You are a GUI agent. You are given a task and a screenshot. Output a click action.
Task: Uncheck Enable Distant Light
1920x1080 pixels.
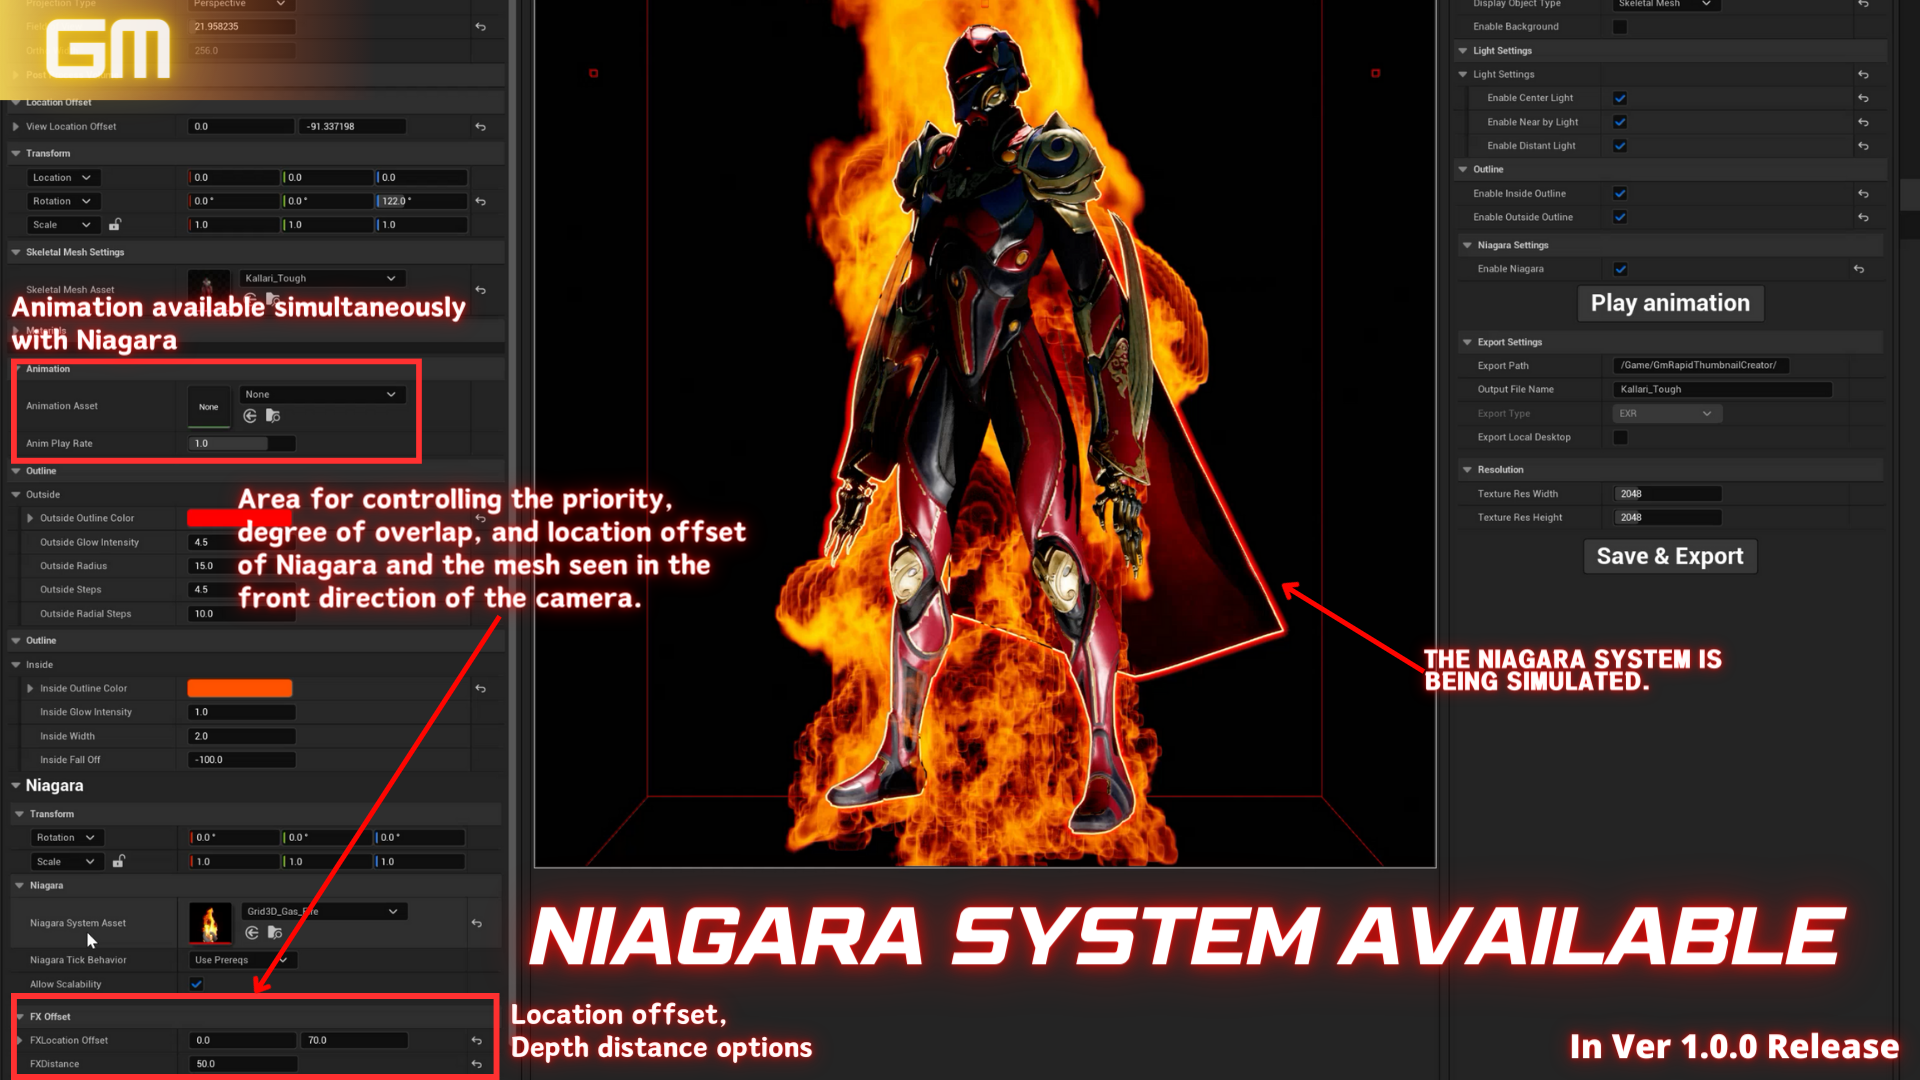pos(1620,146)
